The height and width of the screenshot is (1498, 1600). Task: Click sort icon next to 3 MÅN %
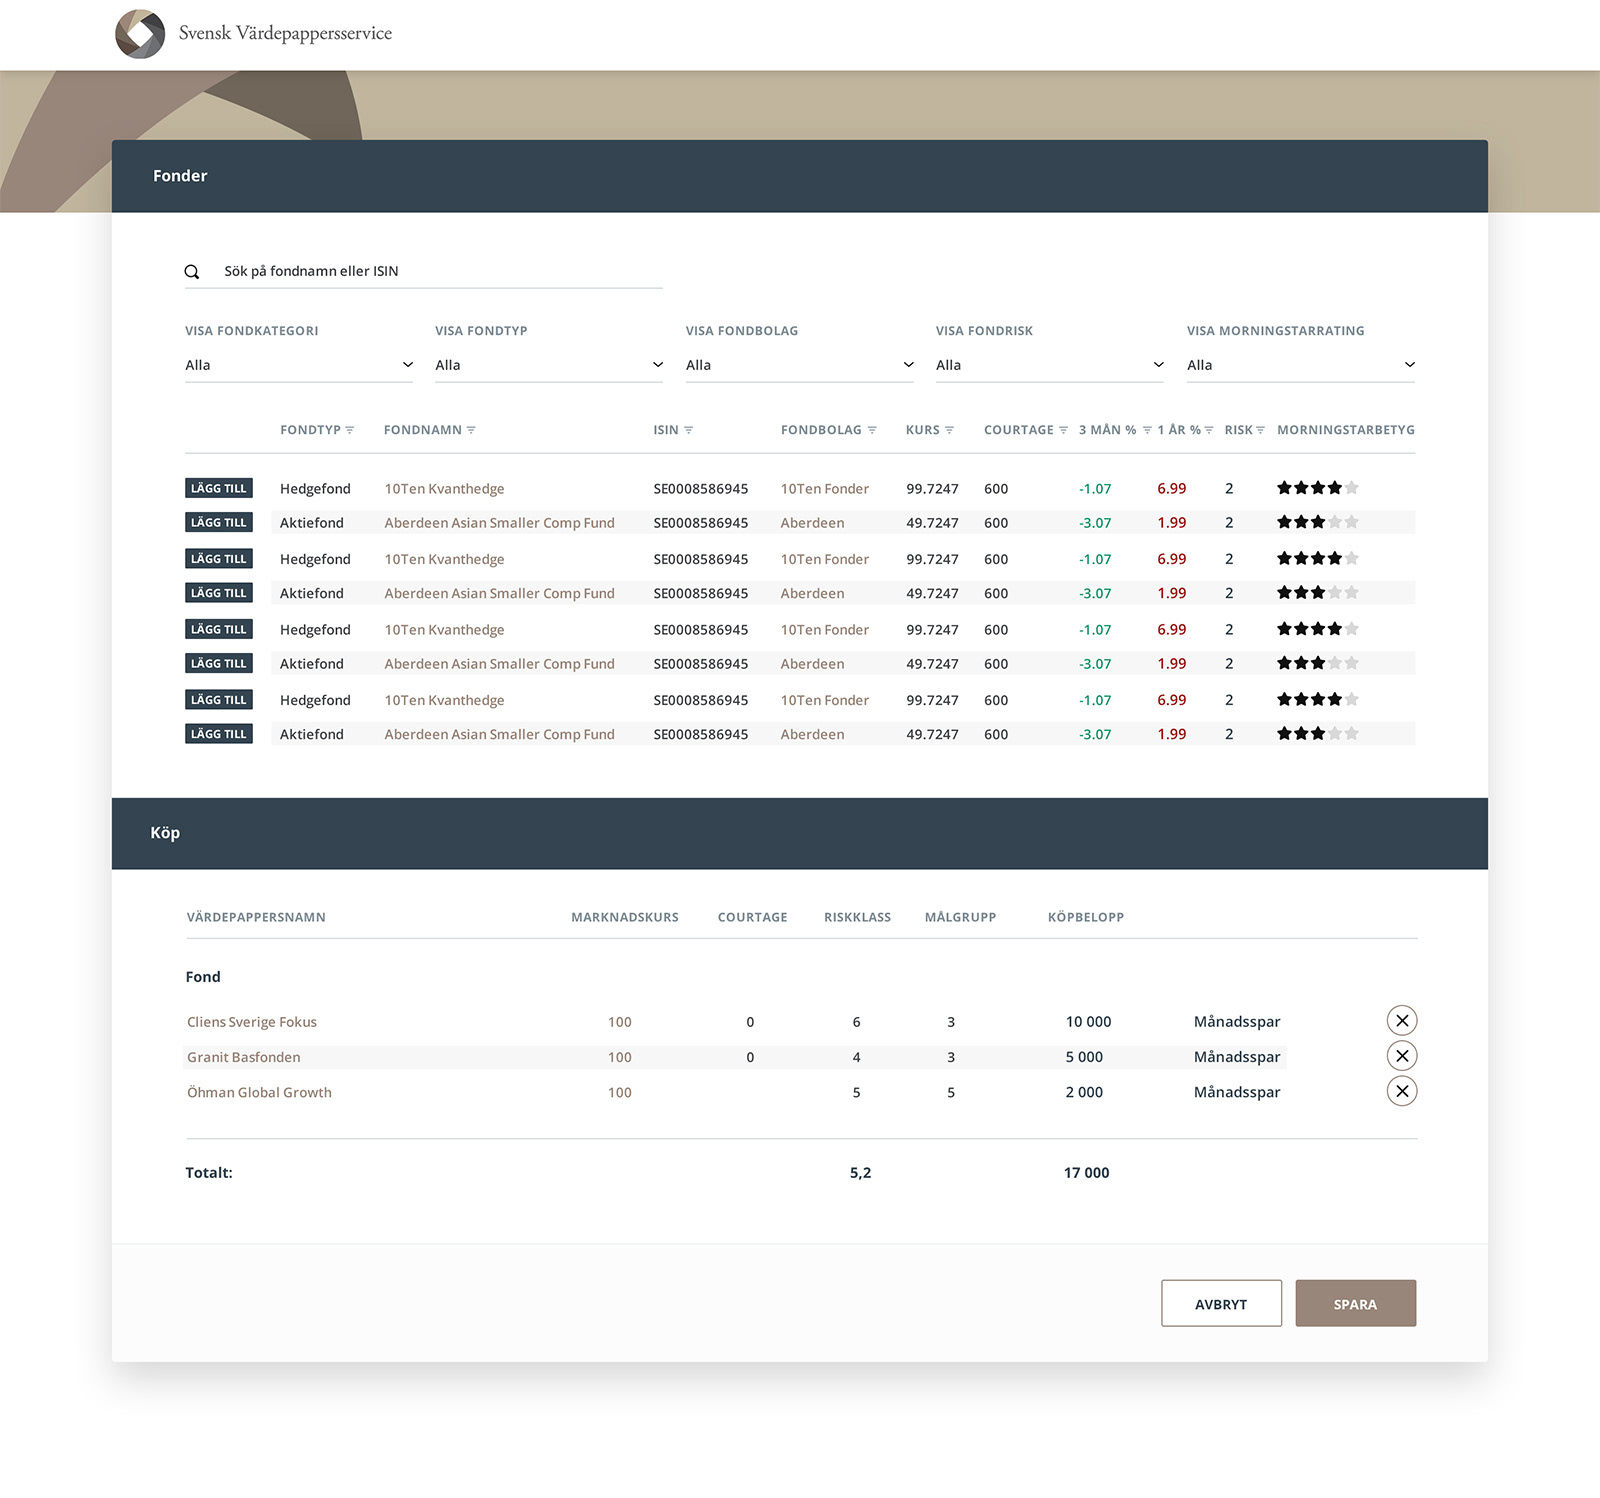pos(1147,430)
